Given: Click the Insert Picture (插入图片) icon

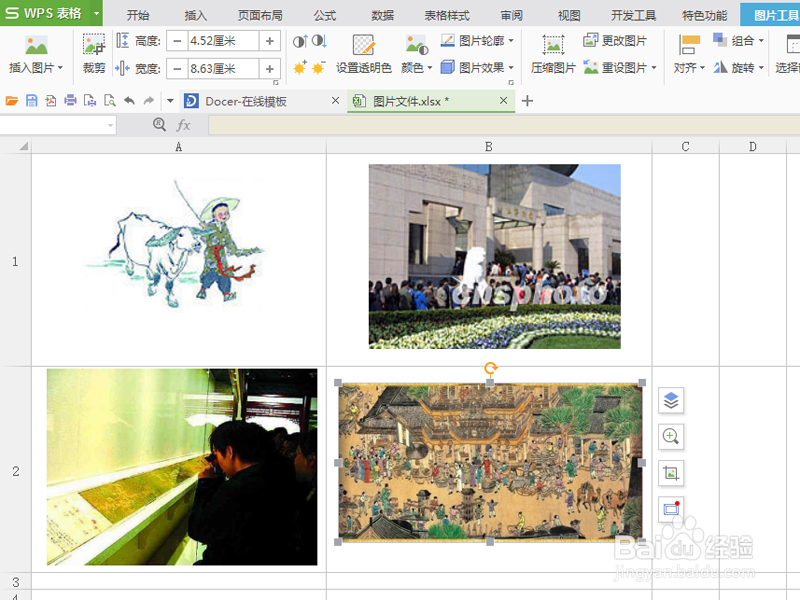Looking at the screenshot, I should tap(36, 46).
